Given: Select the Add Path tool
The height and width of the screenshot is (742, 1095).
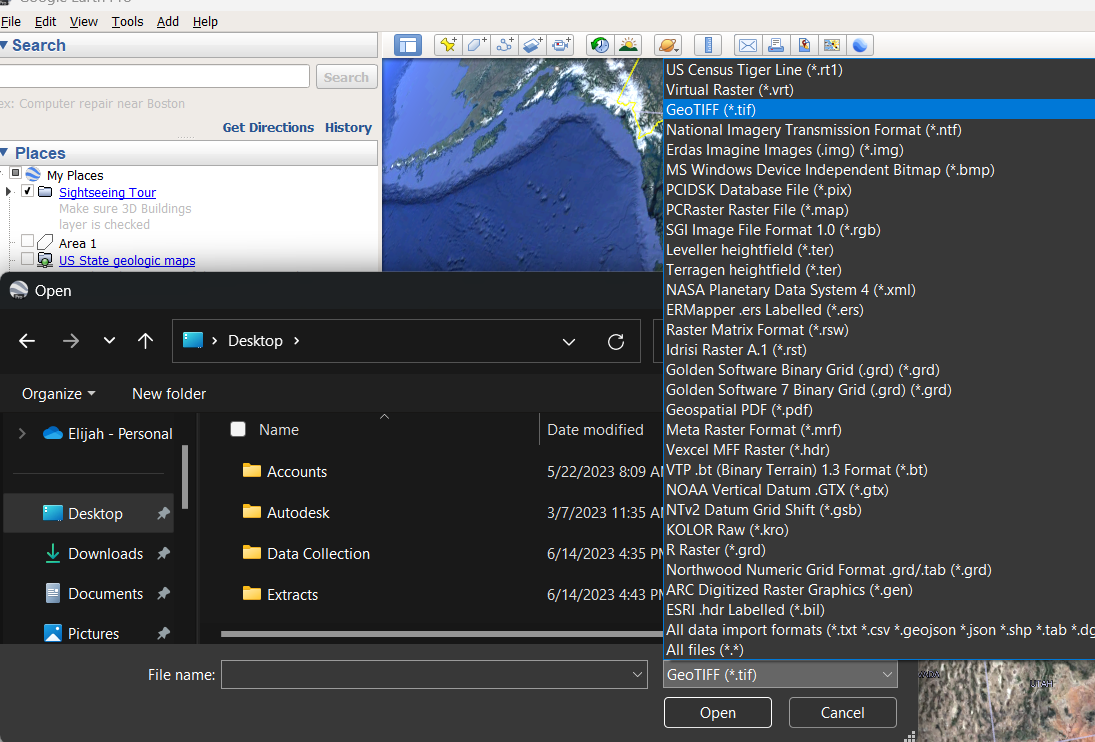Looking at the screenshot, I should 505,45.
